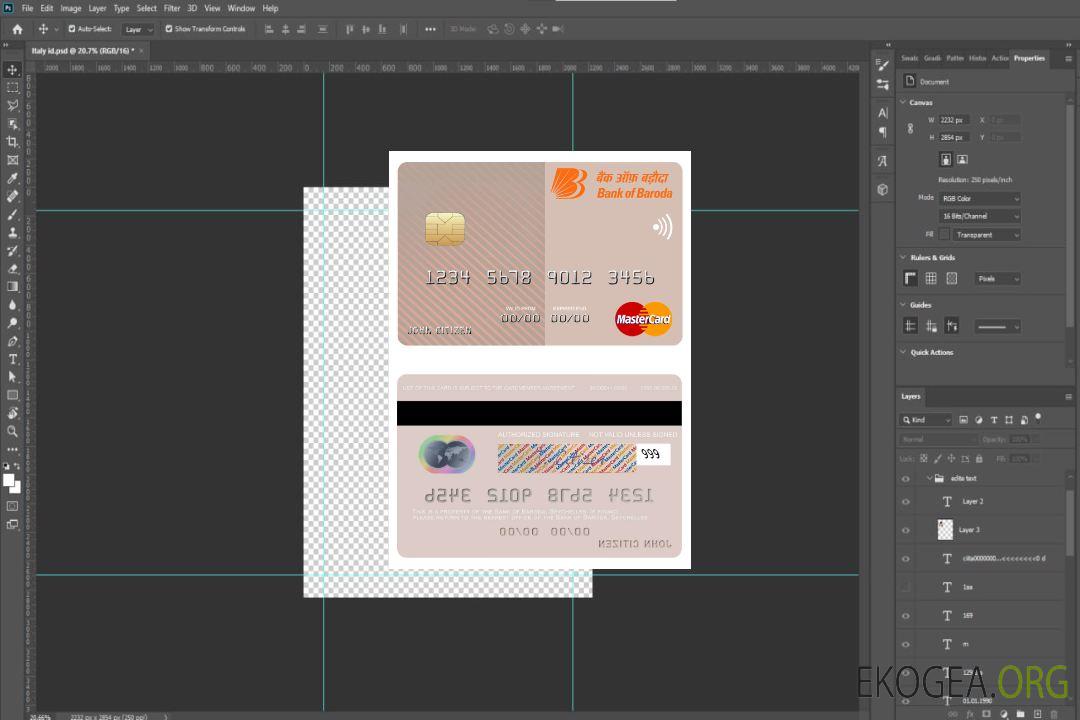This screenshot has width=1080, height=720.
Task: Select the Dodge tool
Action: (12, 323)
